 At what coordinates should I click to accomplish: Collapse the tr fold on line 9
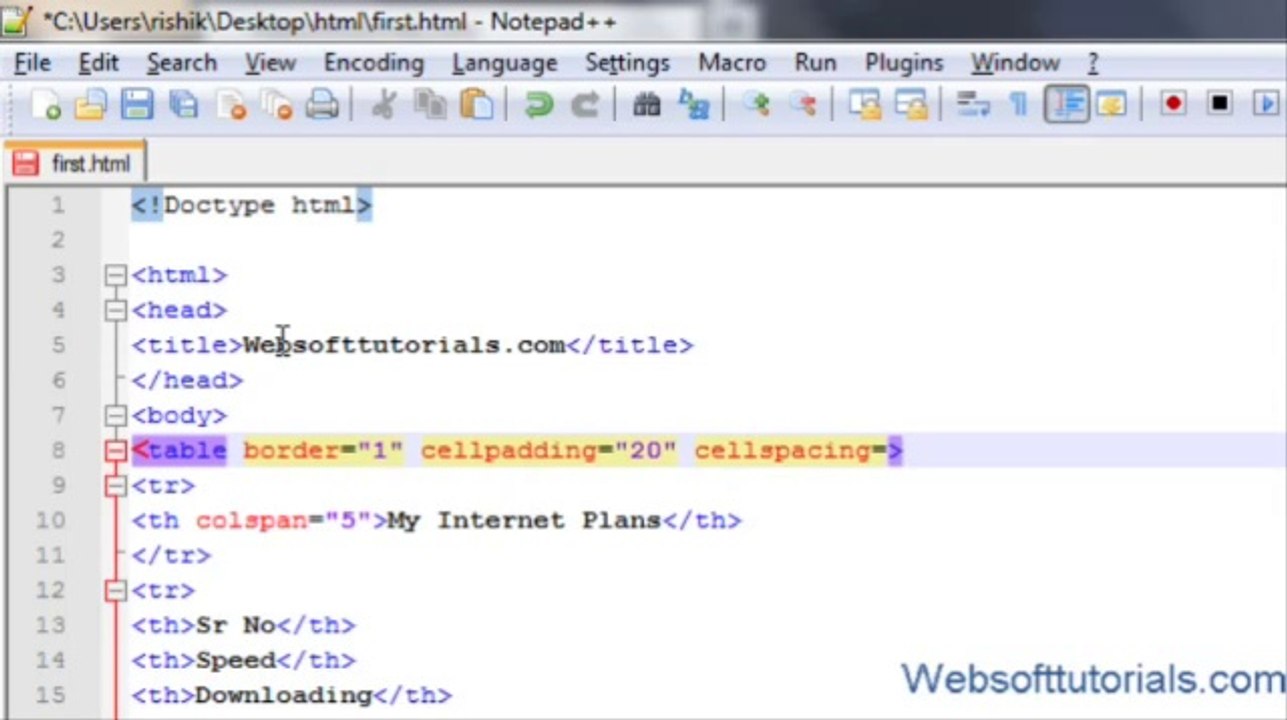tap(116, 485)
